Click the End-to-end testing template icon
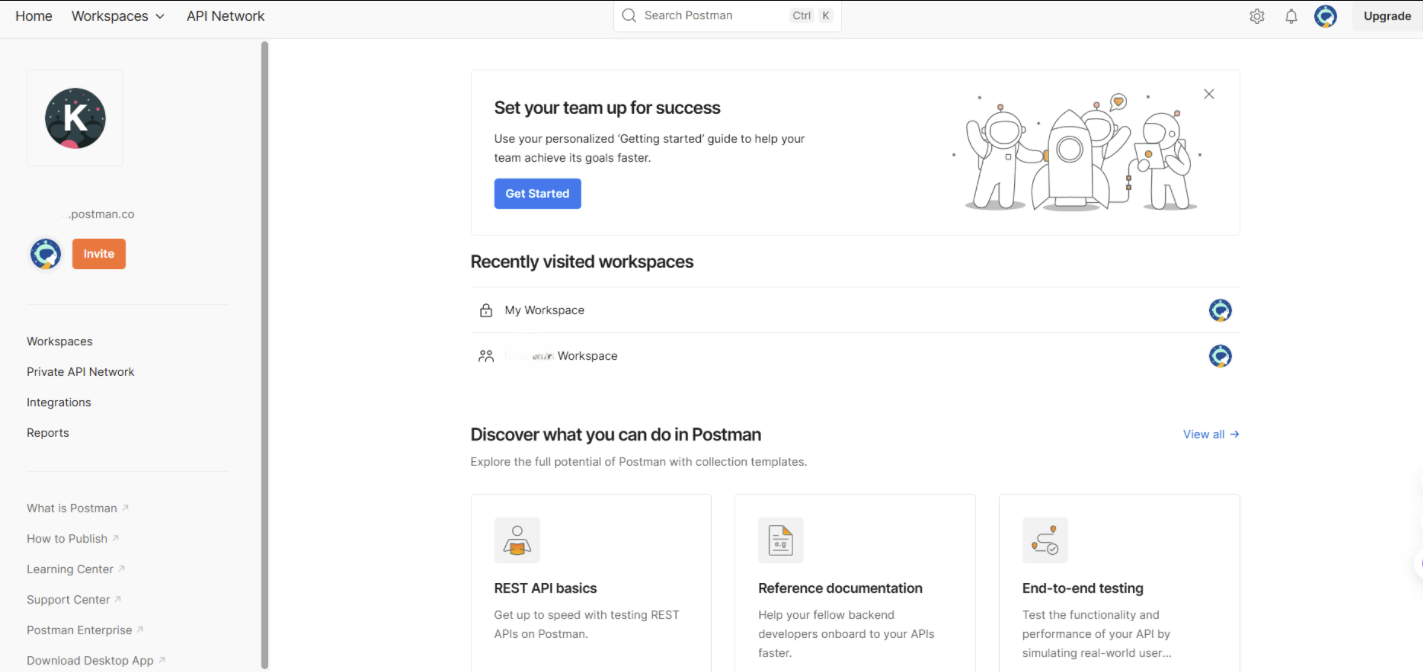The height and width of the screenshot is (672, 1423). [1045, 540]
